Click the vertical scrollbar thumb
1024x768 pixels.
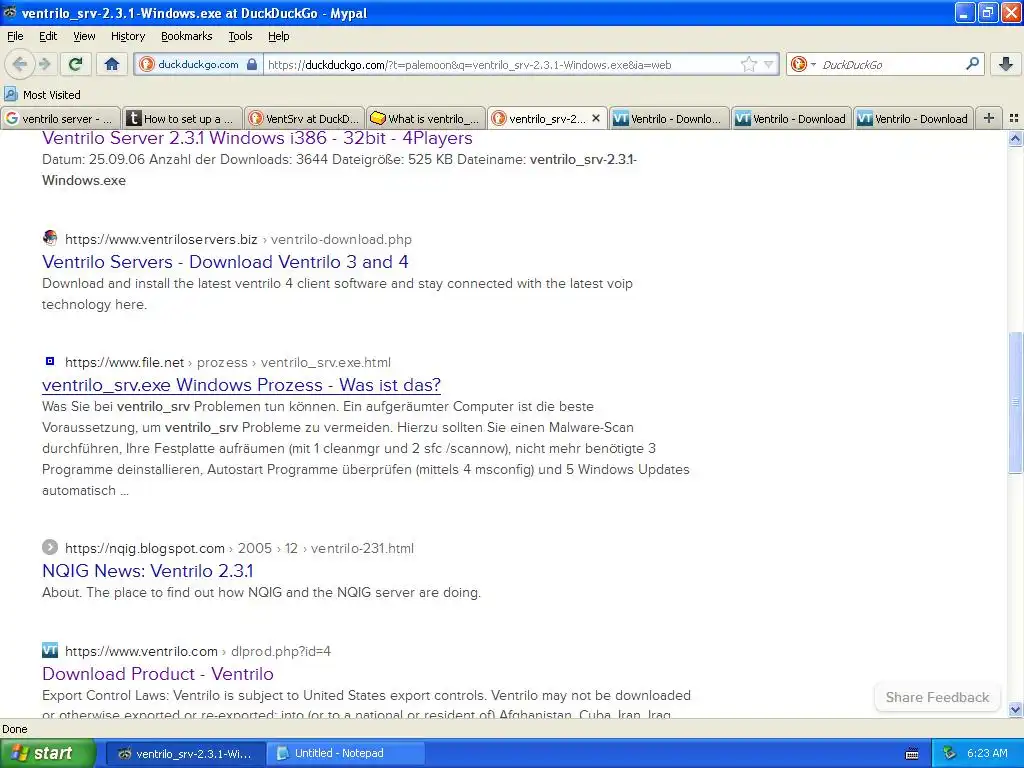click(1015, 402)
